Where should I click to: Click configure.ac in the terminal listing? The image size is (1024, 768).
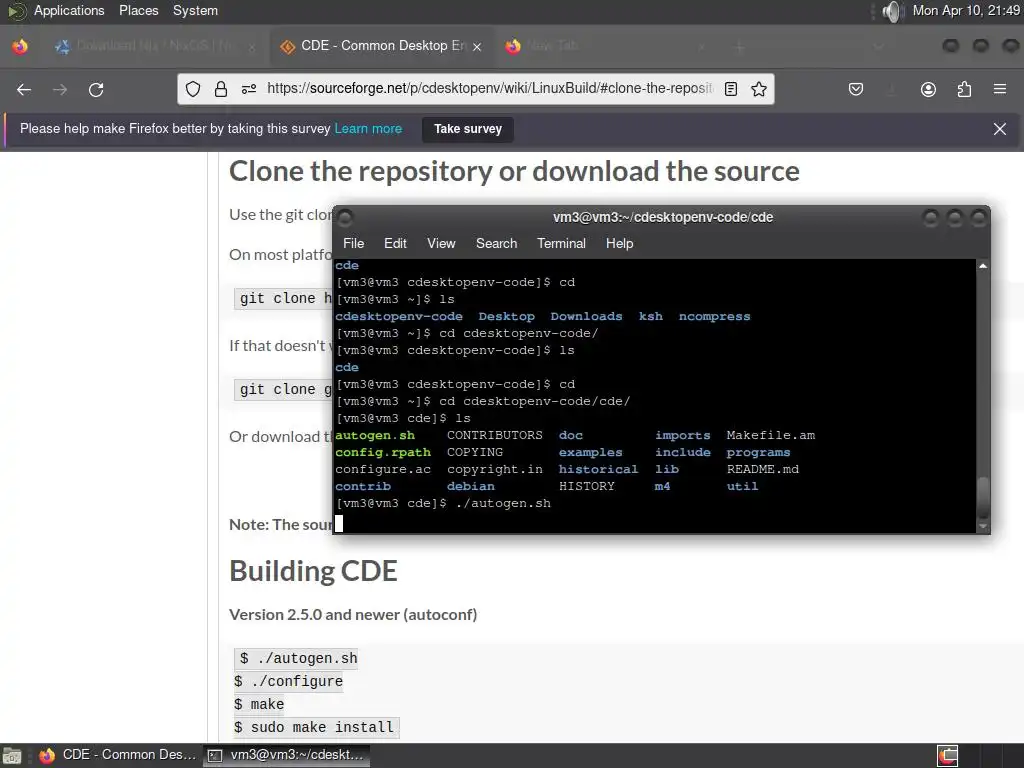tap(383, 470)
